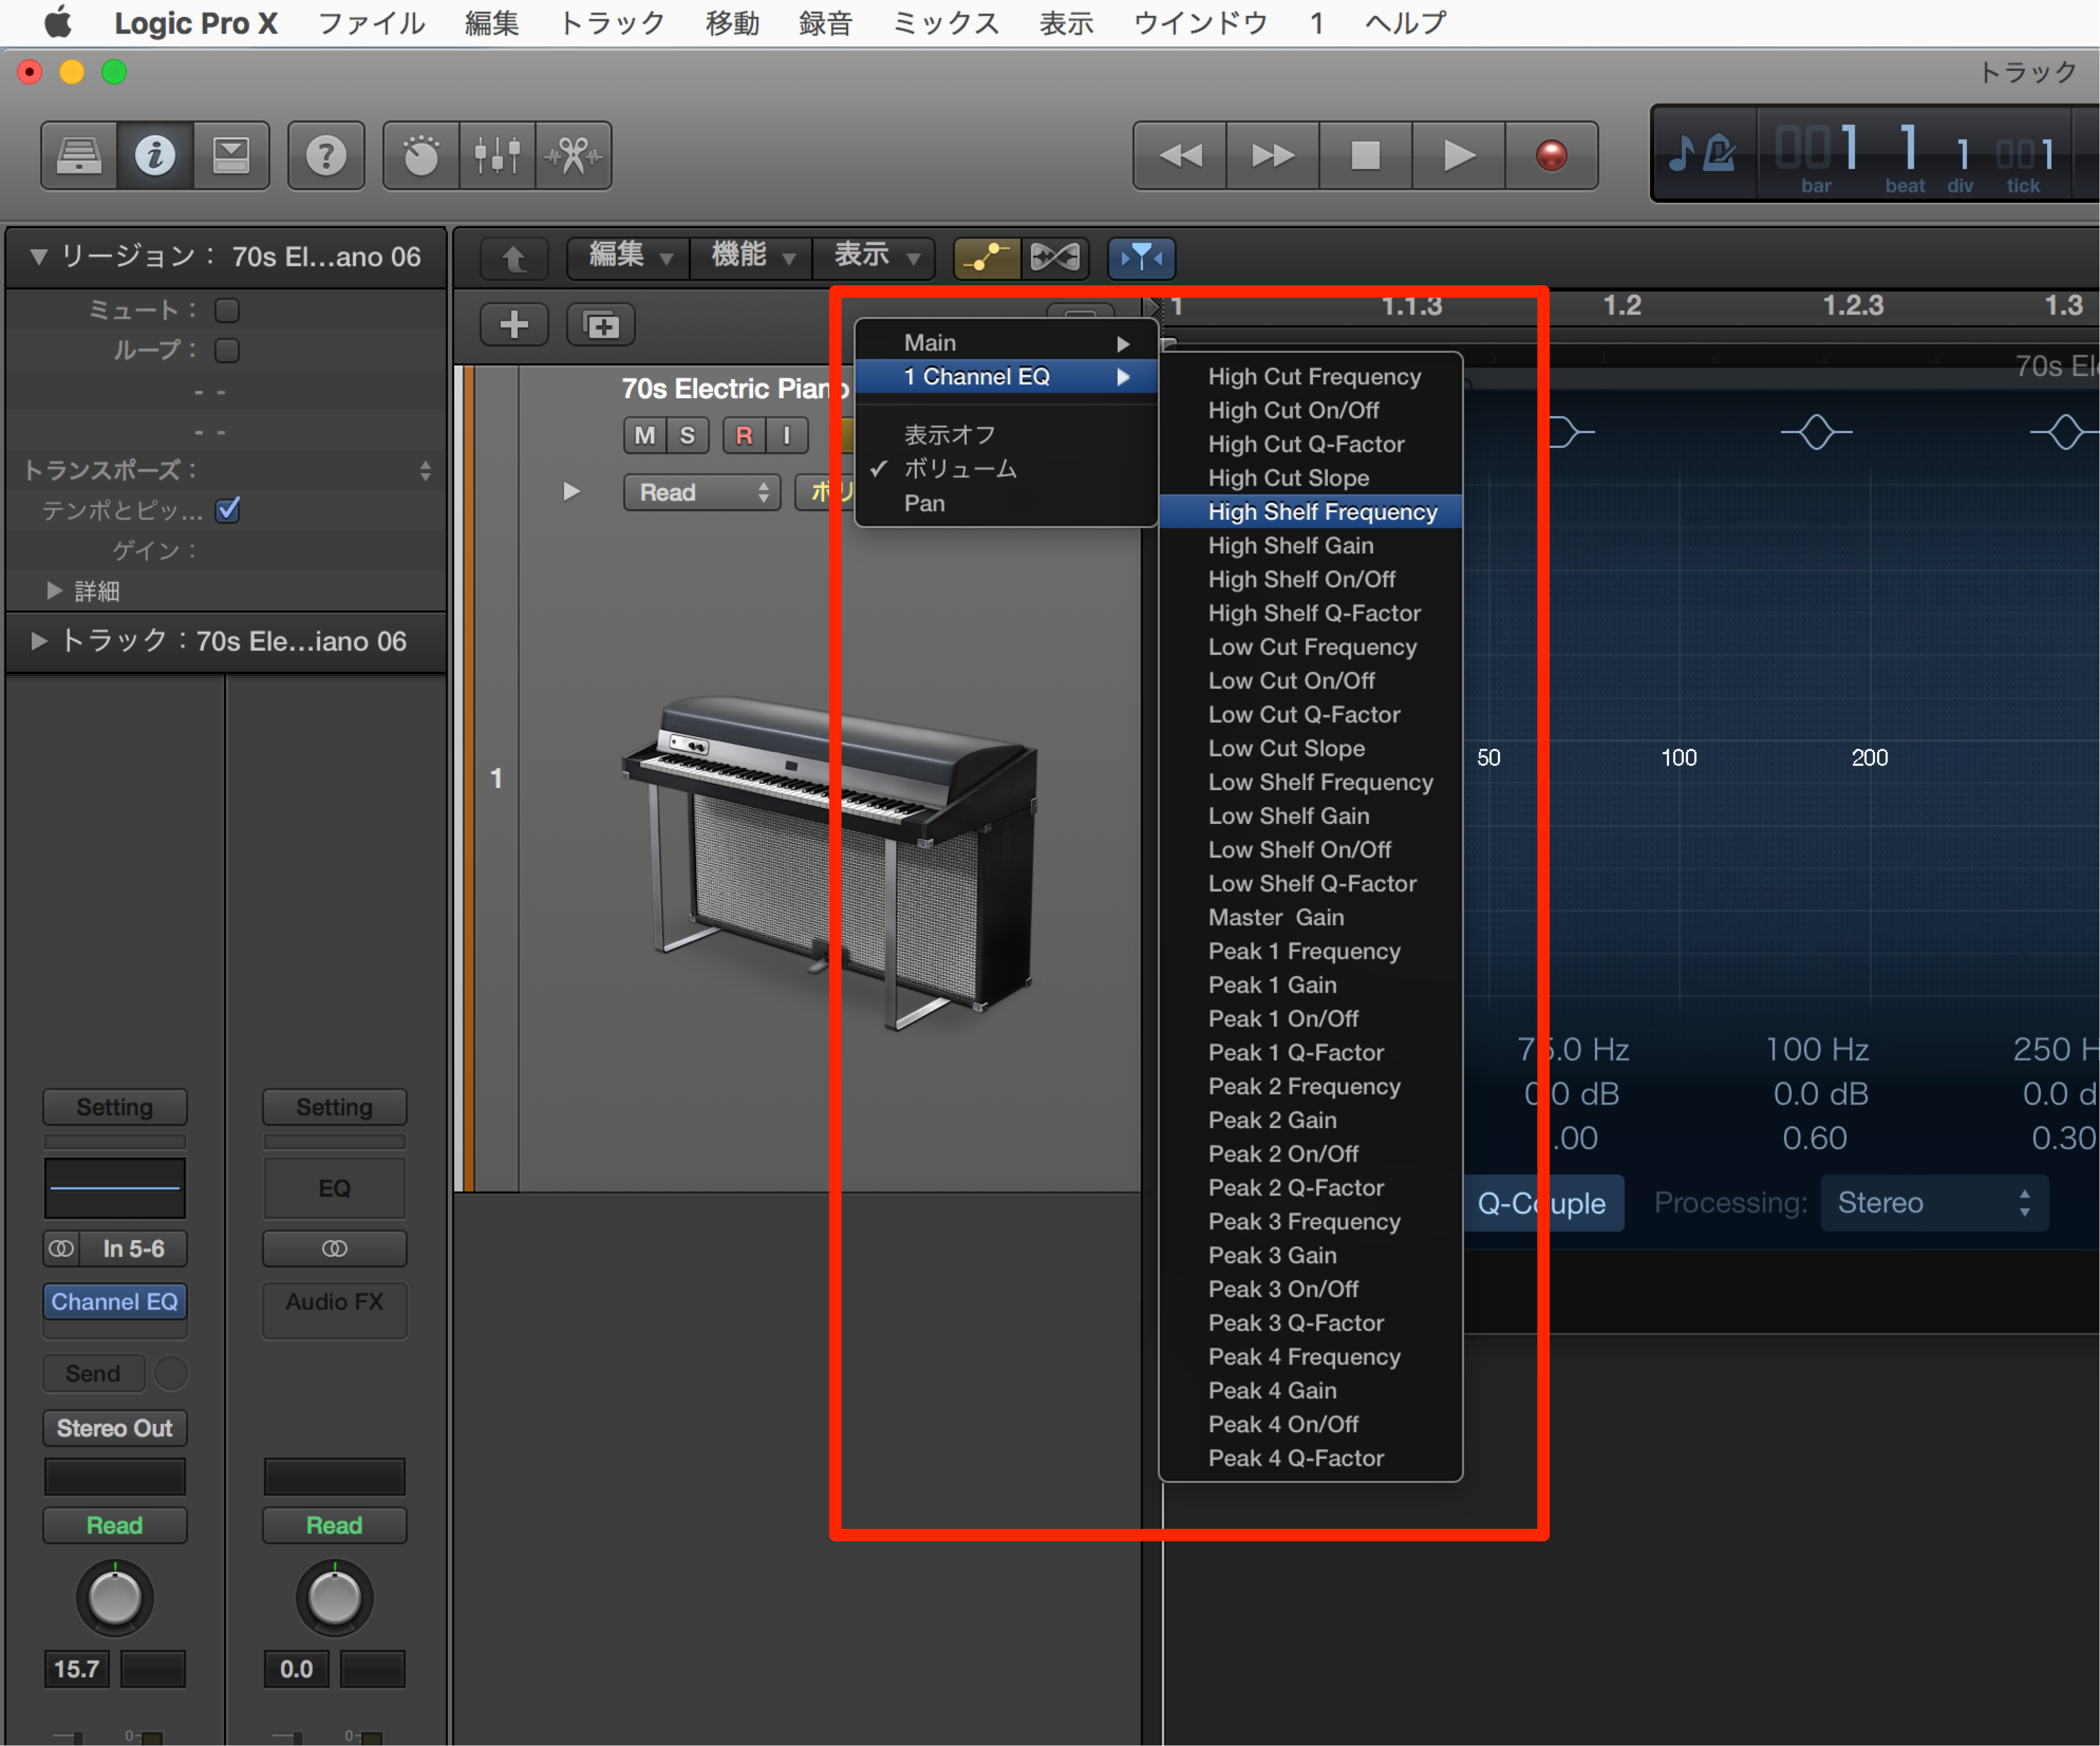Screen dimensions: 2100x1746
Task: Click the channel strip pan knob
Action: [115, 1598]
